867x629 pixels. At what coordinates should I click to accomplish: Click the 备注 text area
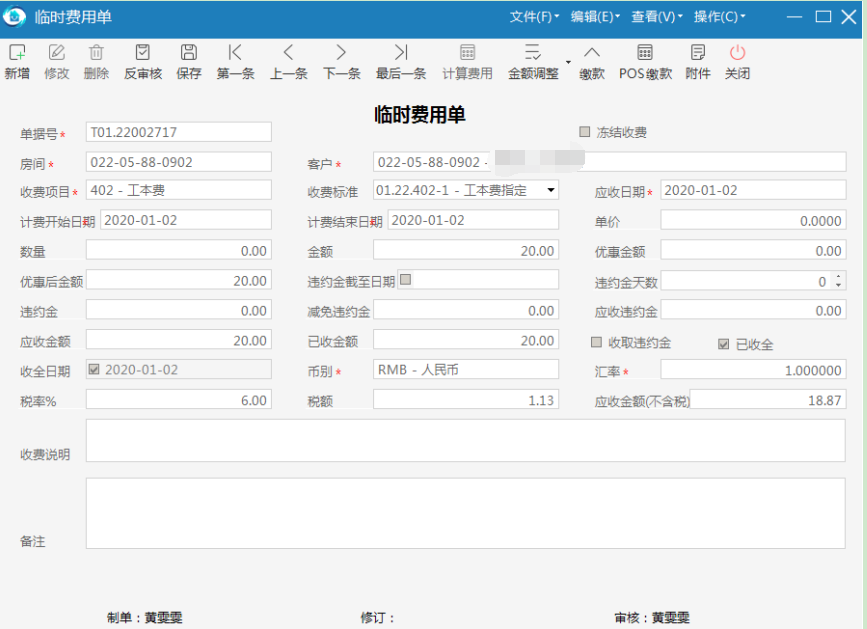tap(466, 513)
